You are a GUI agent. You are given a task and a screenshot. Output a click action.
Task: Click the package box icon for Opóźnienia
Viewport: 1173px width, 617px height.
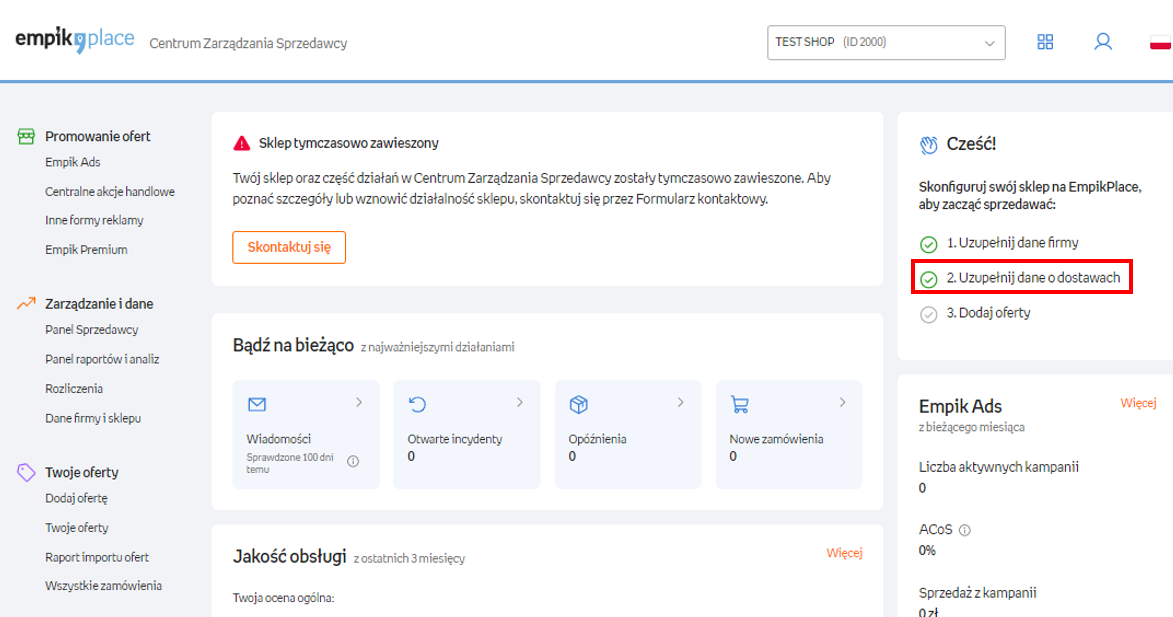pyautogui.click(x=578, y=404)
